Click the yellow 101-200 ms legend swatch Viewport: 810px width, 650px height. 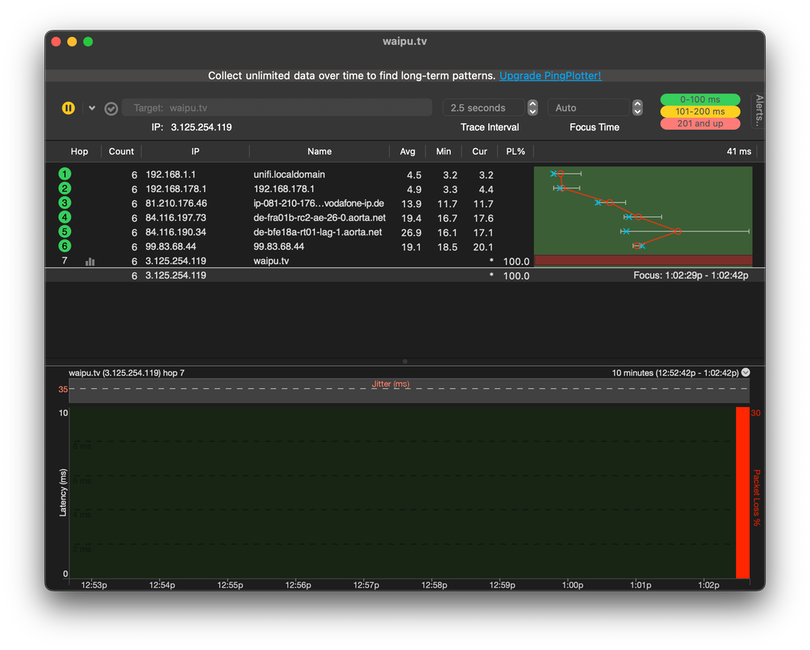point(700,111)
